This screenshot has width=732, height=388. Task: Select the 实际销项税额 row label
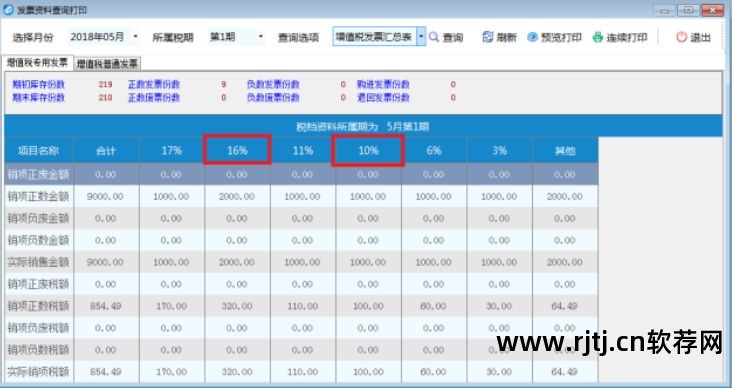39,372
